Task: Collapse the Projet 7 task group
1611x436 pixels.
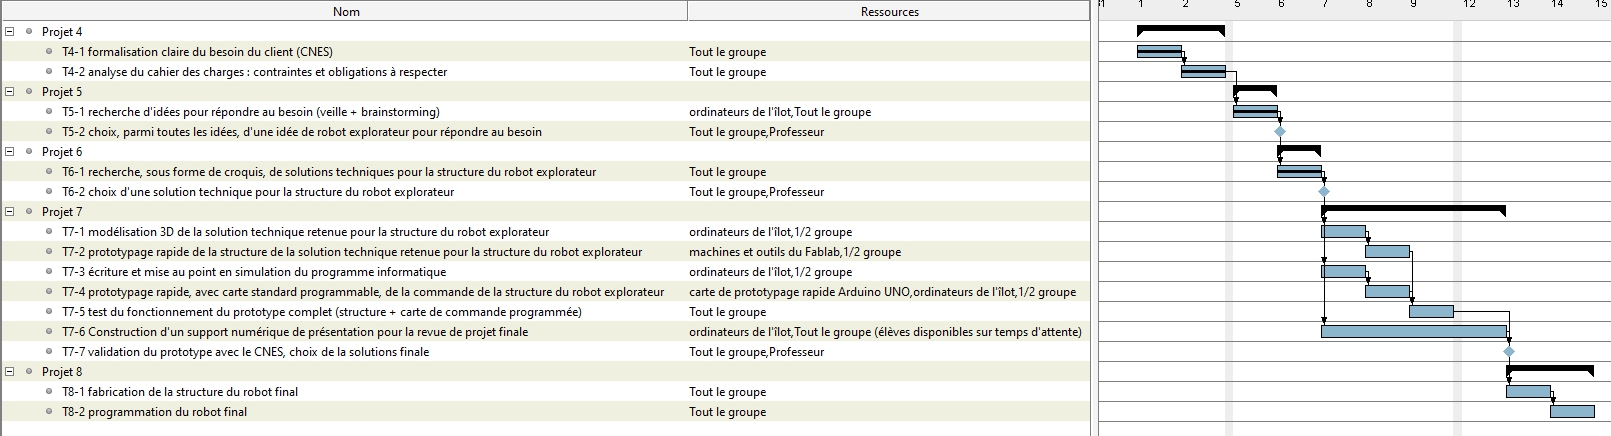Action: coord(9,212)
